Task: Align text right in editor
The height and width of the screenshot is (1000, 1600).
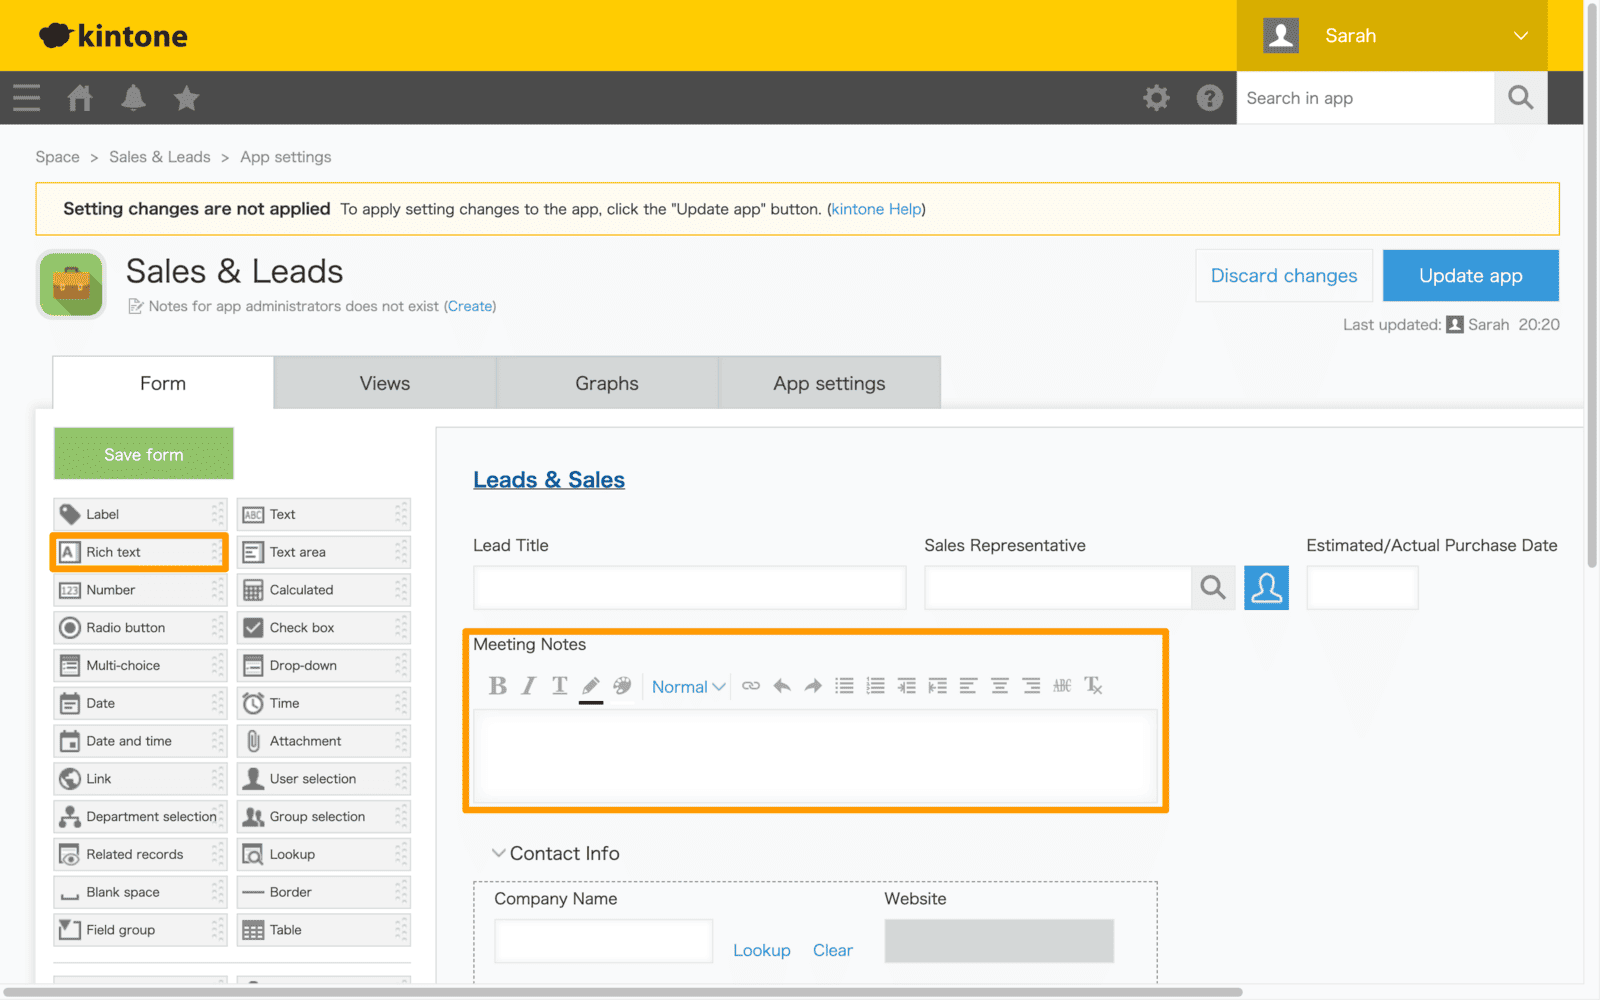Action: 1031,686
